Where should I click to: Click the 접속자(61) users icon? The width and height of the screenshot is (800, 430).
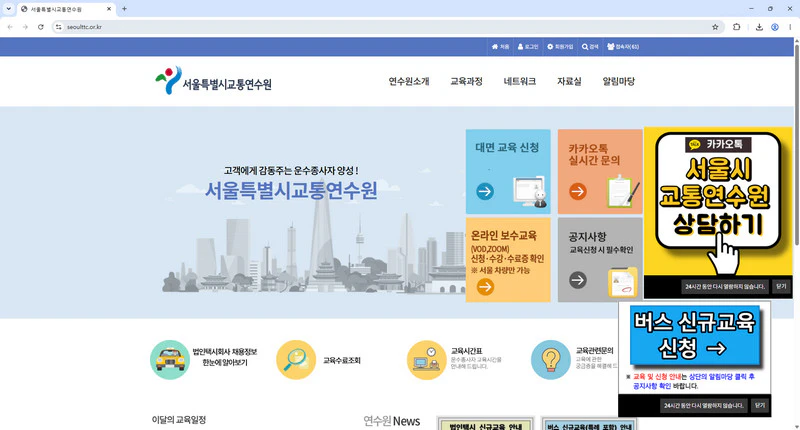(x=611, y=46)
